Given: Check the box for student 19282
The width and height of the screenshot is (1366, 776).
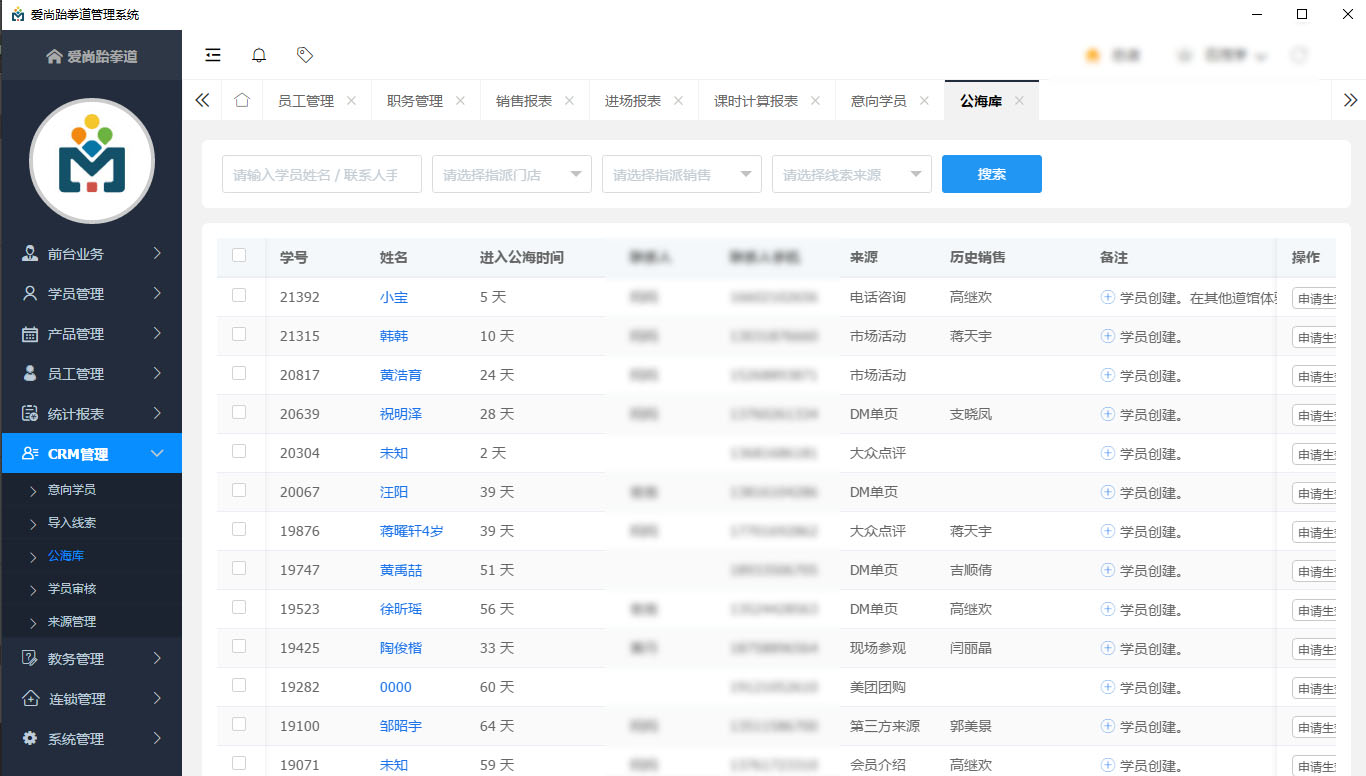Looking at the screenshot, I should tap(239, 685).
